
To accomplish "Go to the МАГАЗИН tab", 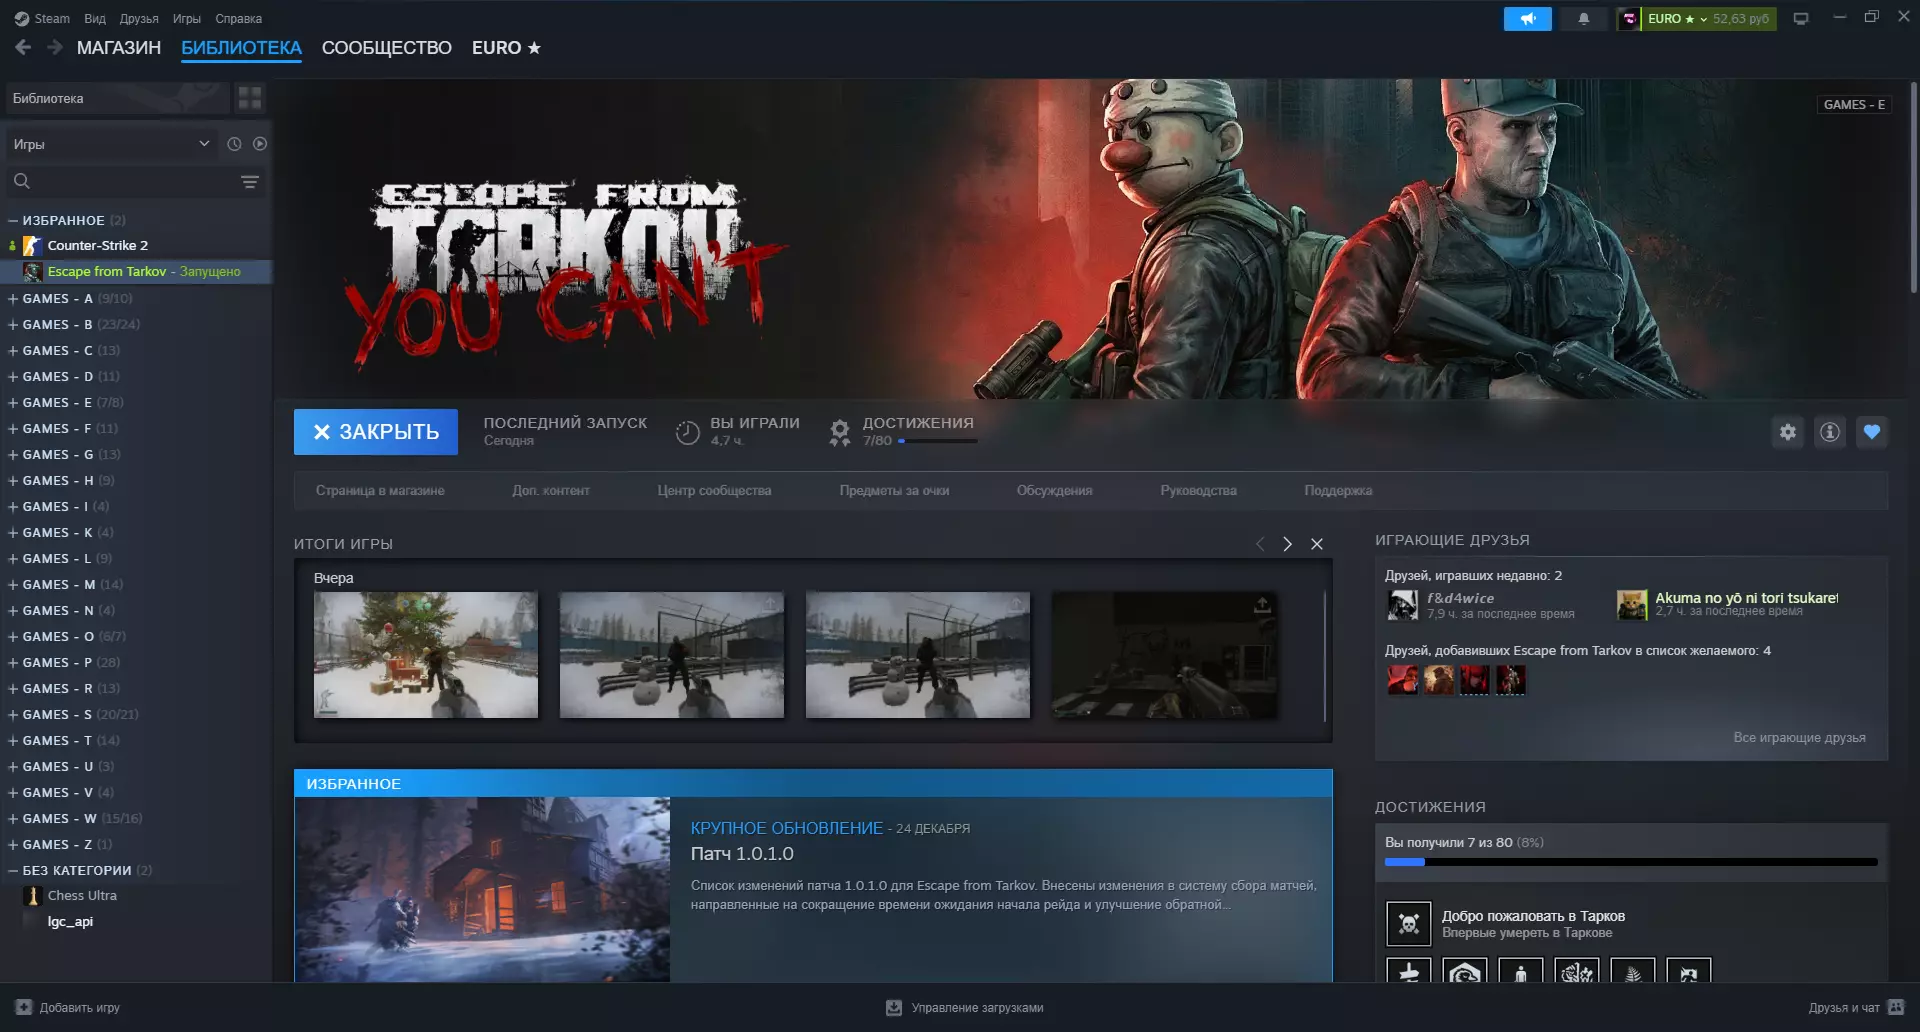I will tap(119, 48).
